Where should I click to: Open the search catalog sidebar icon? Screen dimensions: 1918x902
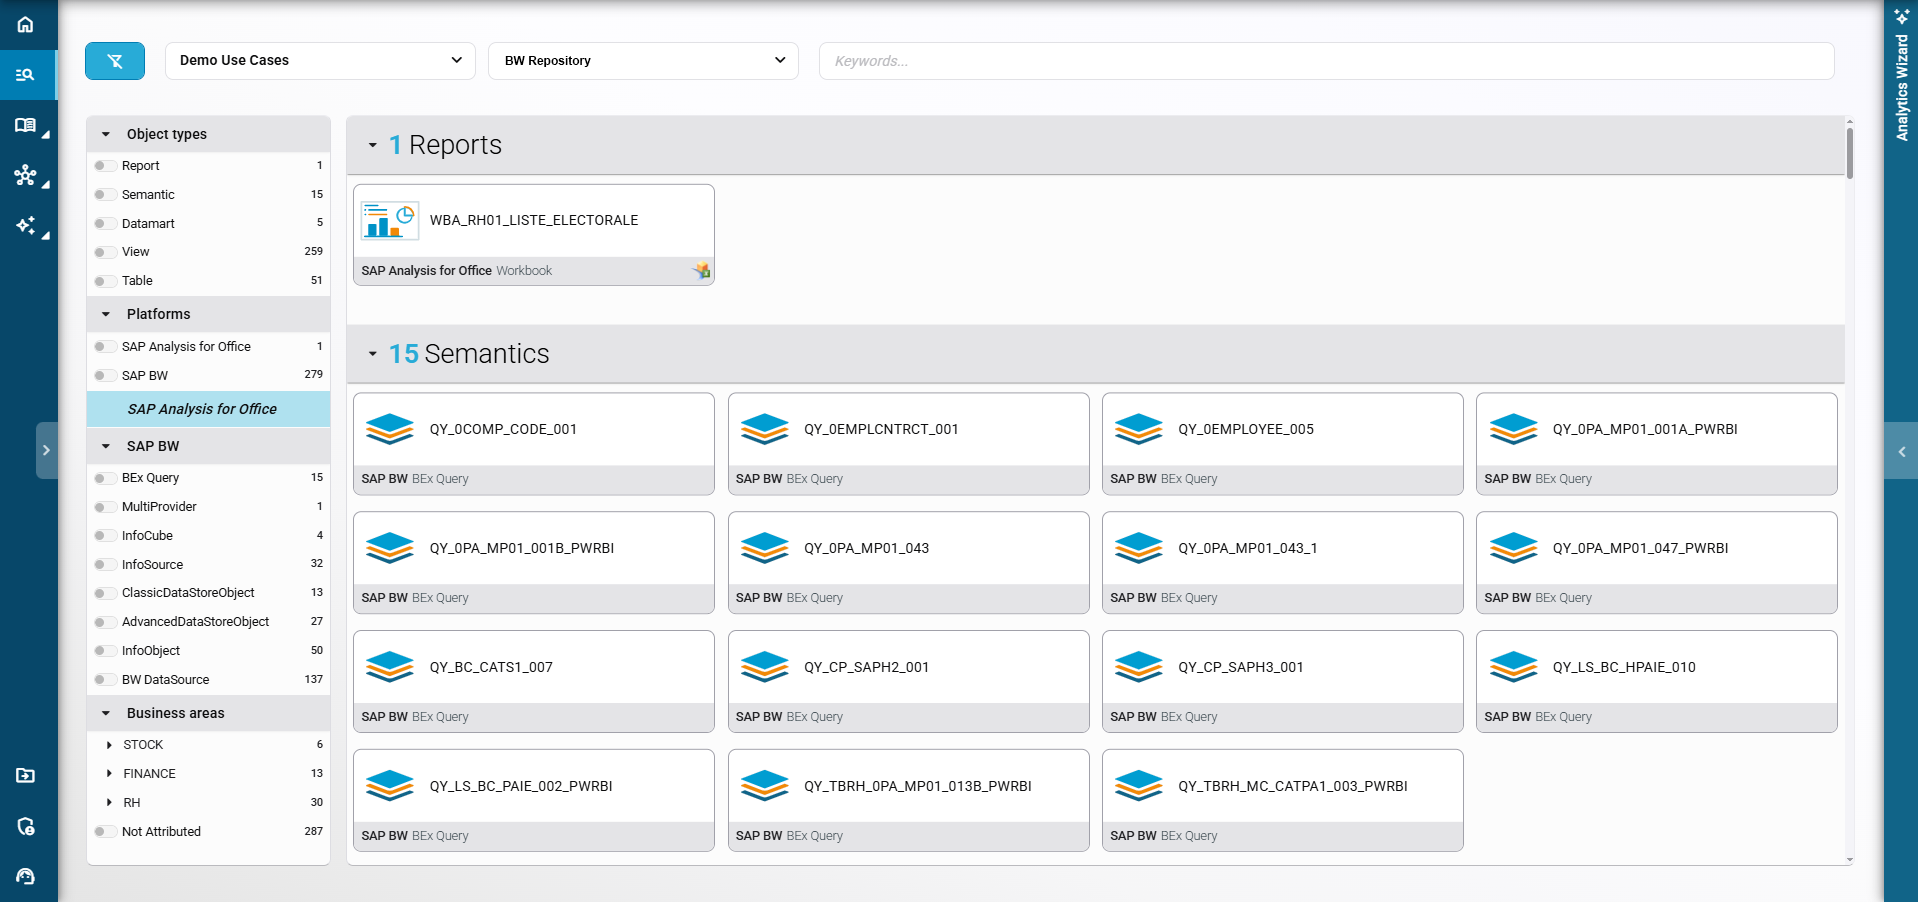pos(26,75)
